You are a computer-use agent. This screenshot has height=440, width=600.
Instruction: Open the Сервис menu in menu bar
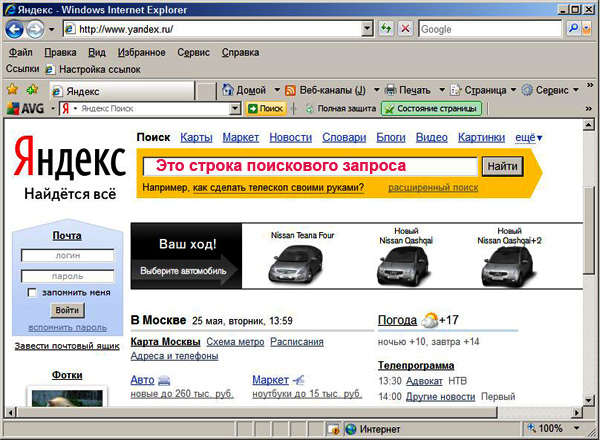pyautogui.click(x=193, y=52)
